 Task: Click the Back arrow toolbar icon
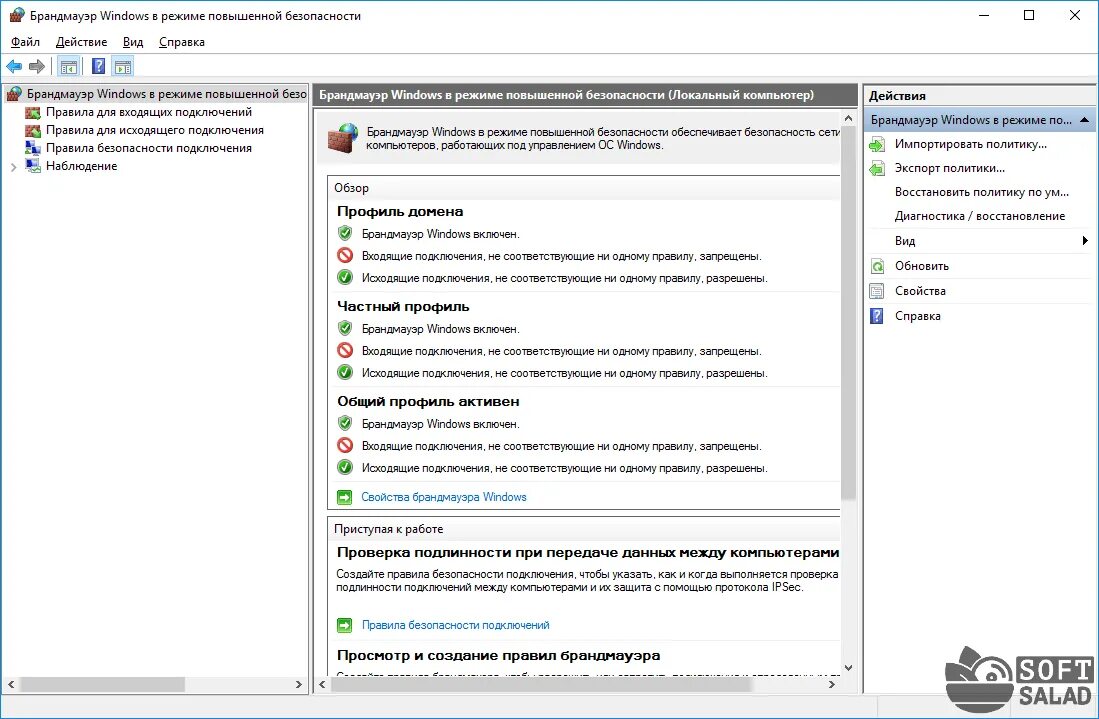click(14, 67)
